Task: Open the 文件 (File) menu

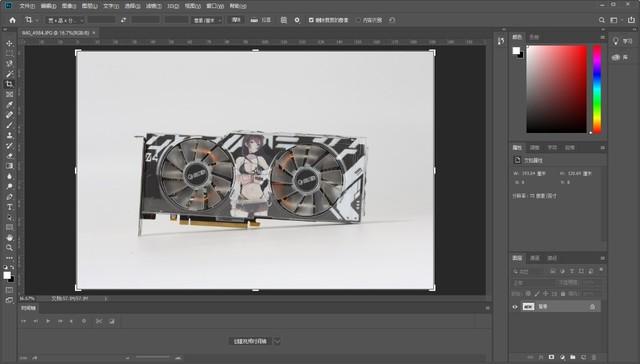Action: pyautogui.click(x=27, y=6)
